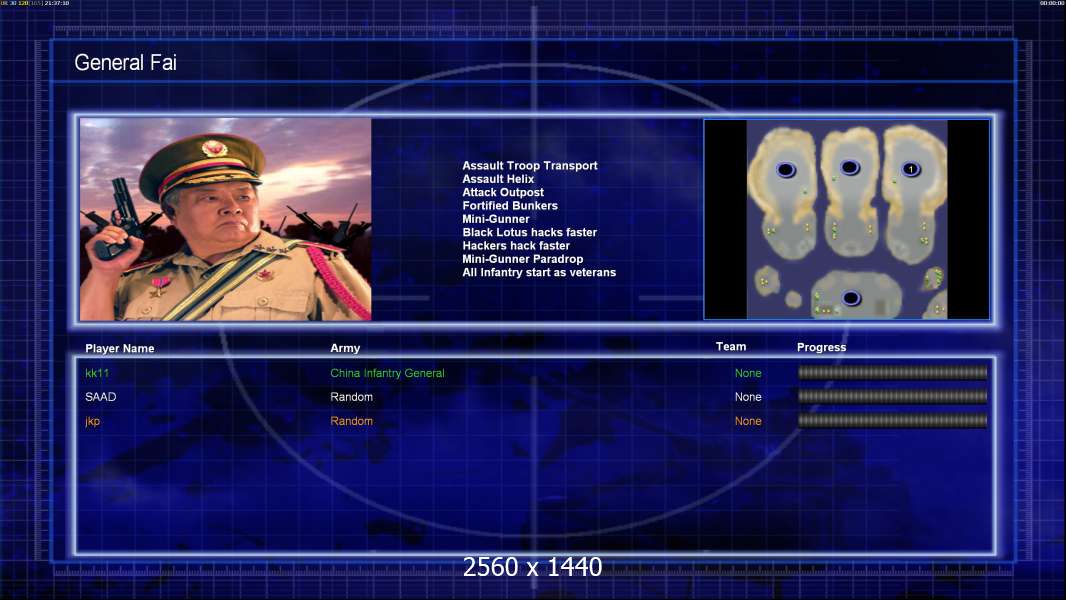
Task: Click the map preview thumbnail
Action: [846, 219]
